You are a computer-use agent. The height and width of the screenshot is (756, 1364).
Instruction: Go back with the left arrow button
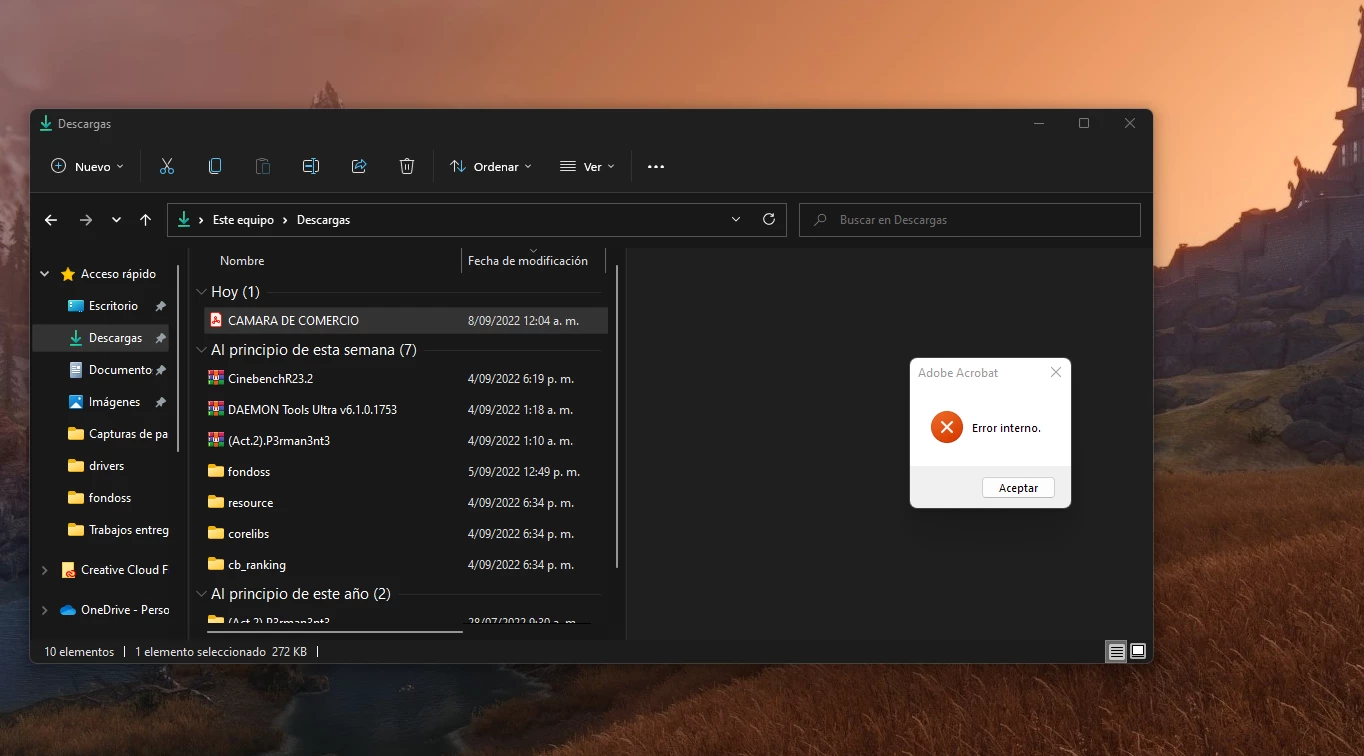pos(51,220)
